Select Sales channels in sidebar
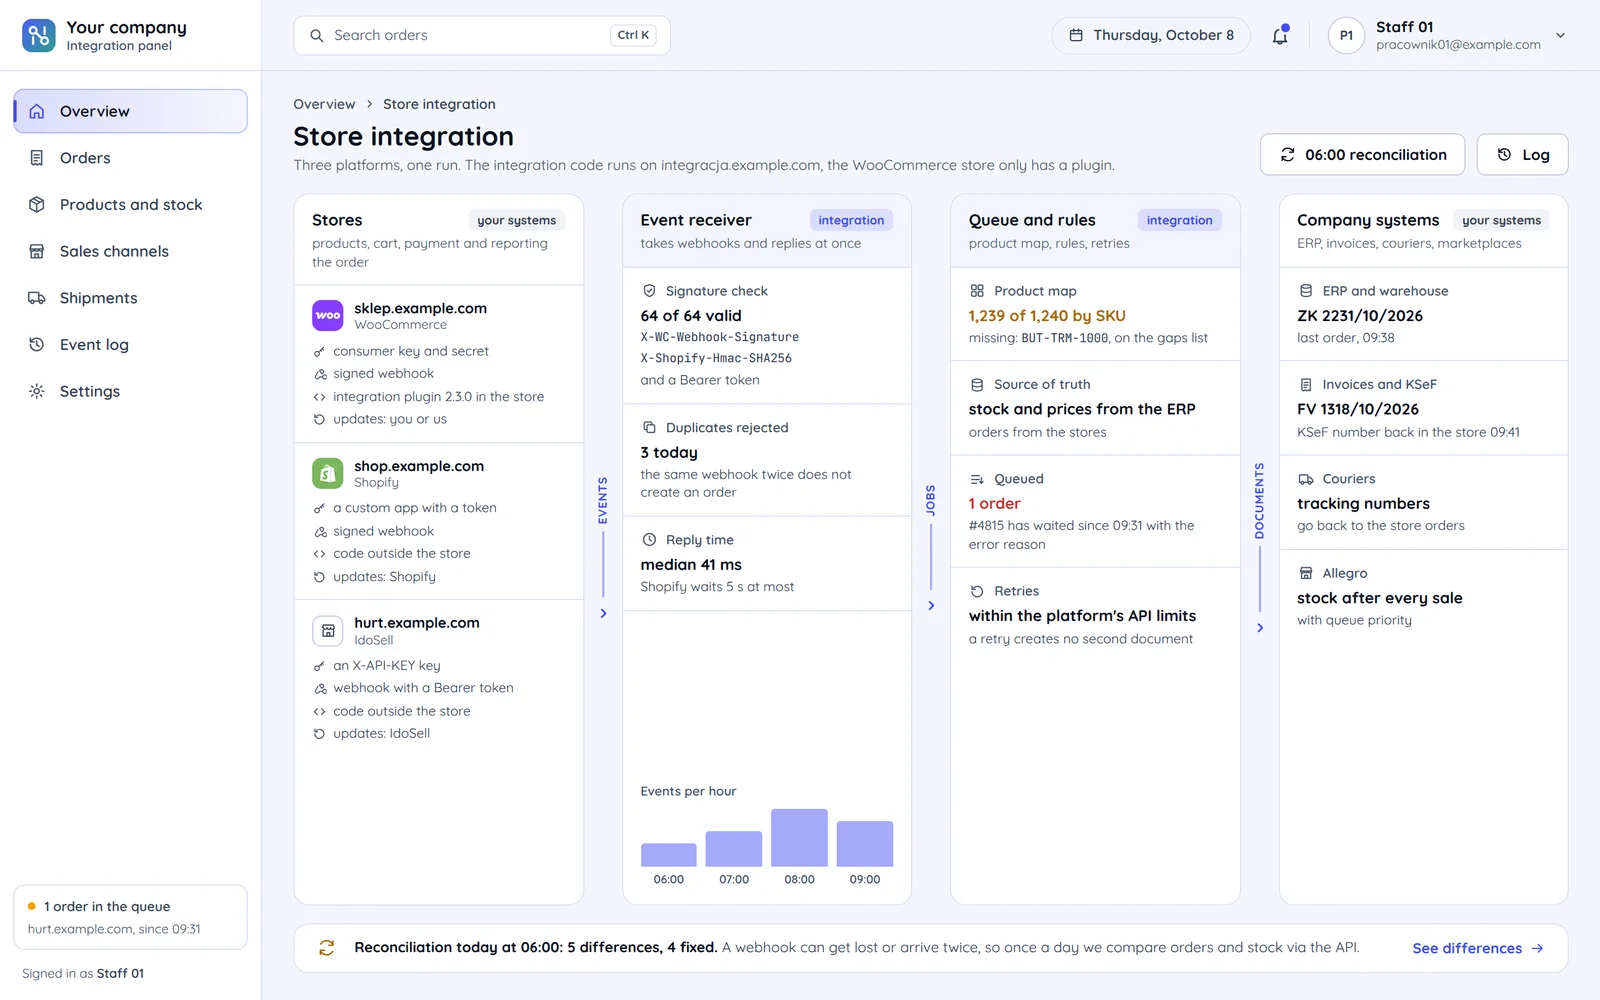The width and height of the screenshot is (1600, 1000). [130, 251]
